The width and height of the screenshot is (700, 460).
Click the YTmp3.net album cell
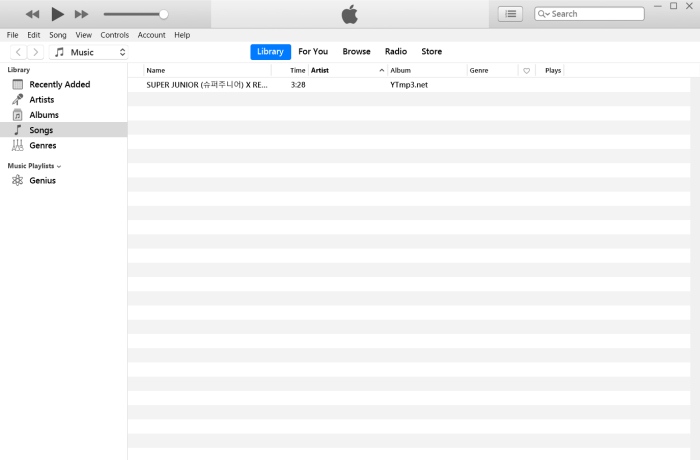pos(409,85)
